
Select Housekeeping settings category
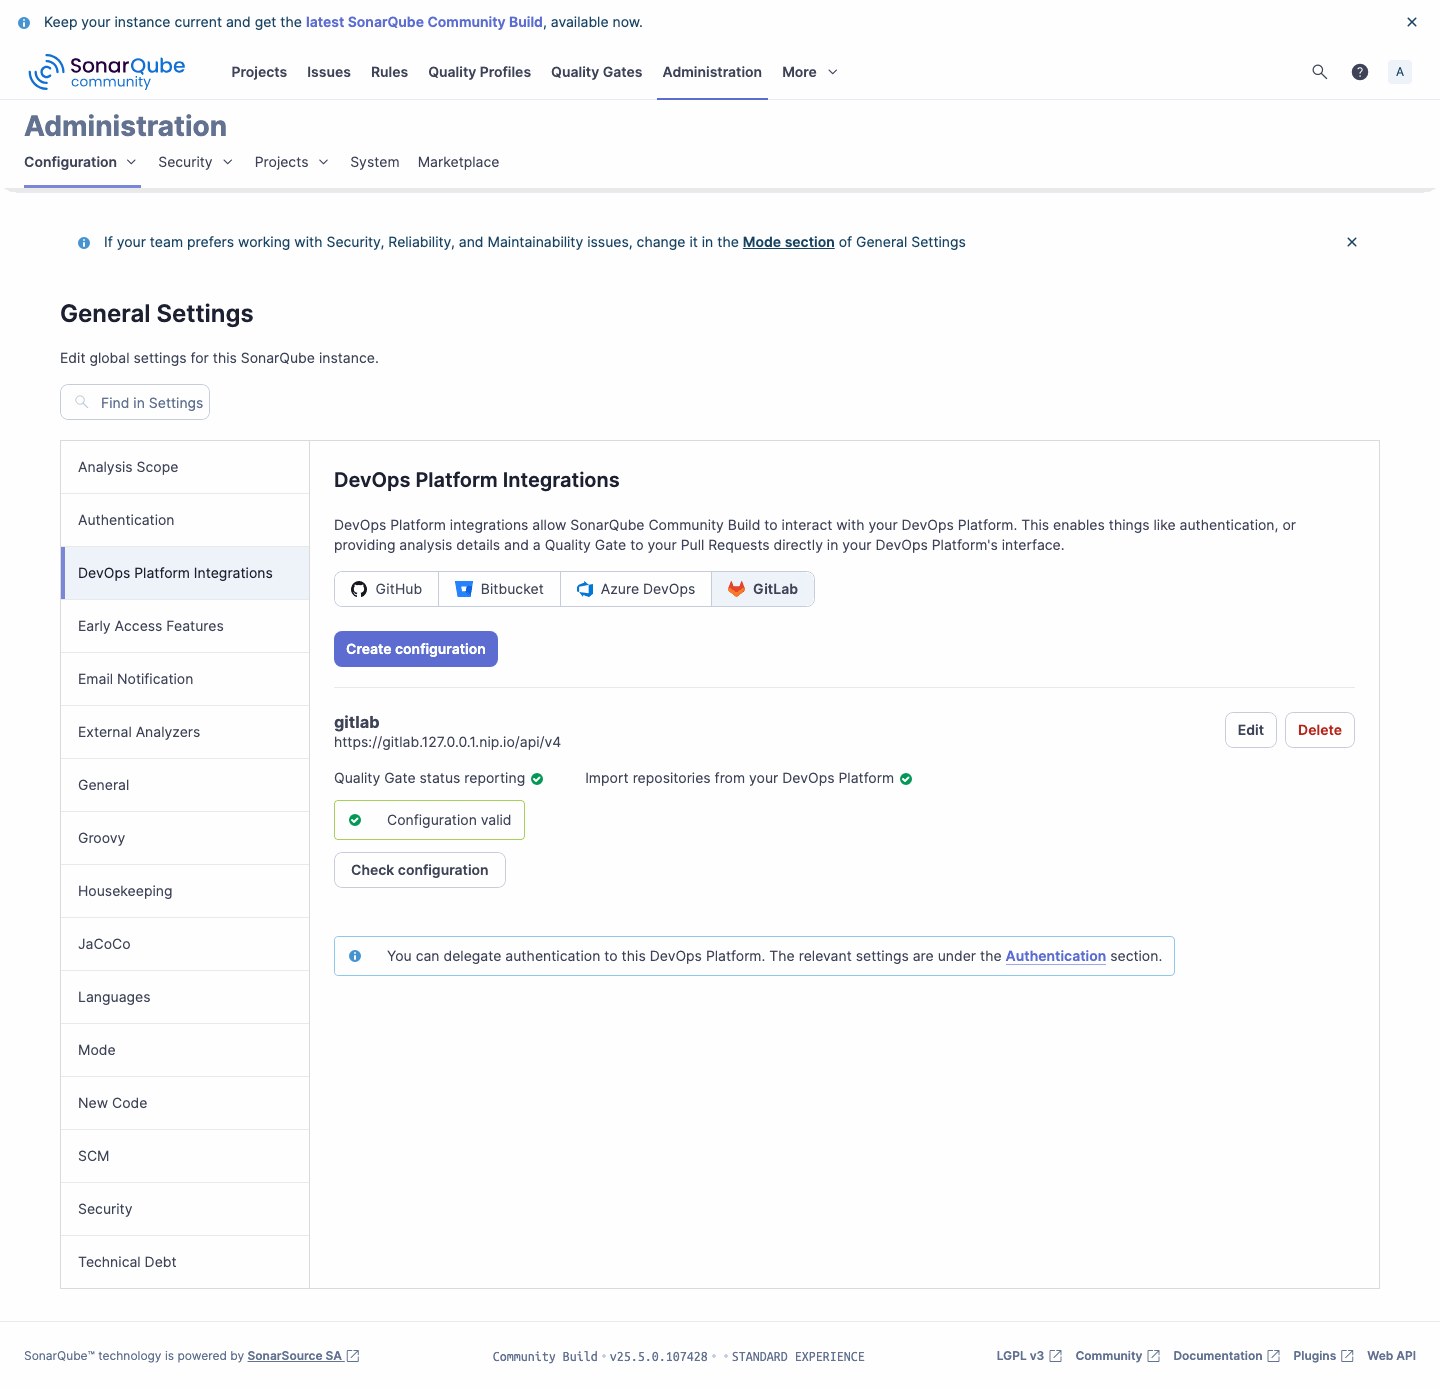point(185,891)
